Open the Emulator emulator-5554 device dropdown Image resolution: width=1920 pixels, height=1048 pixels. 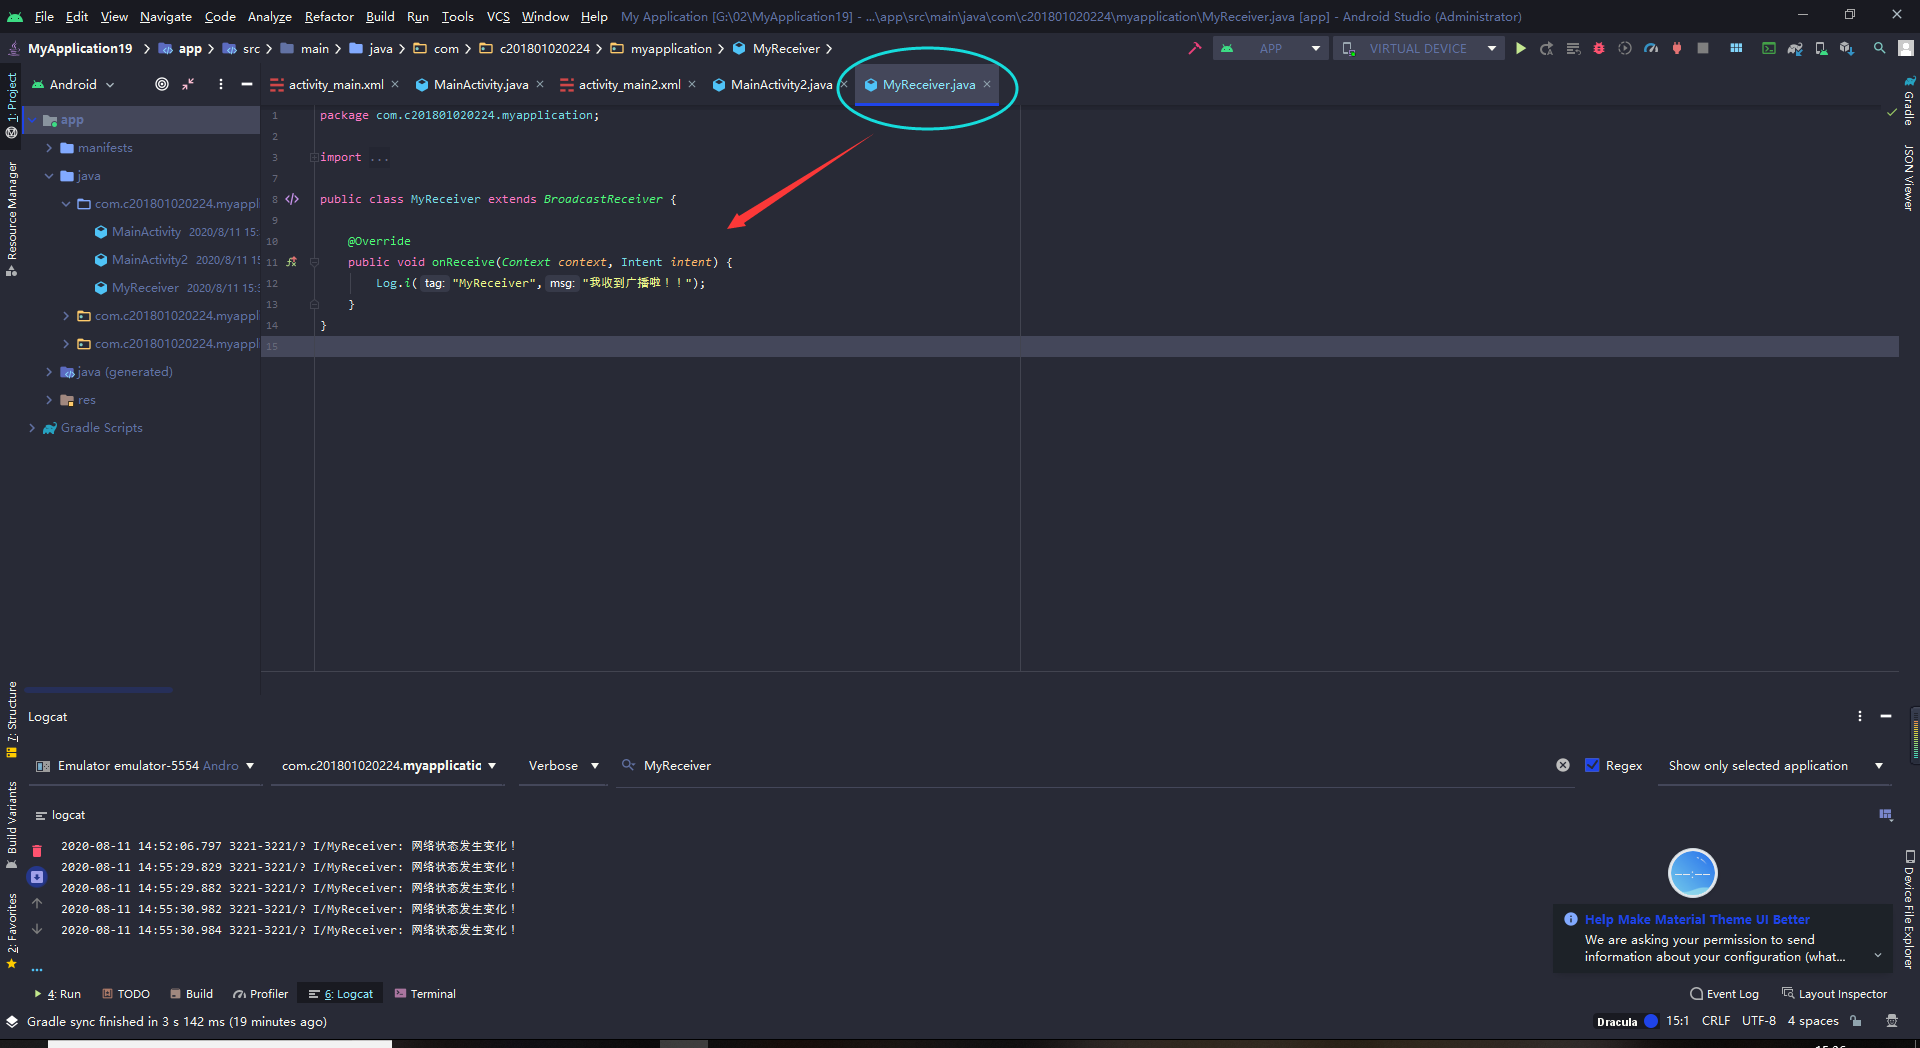[x=145, y=766]
